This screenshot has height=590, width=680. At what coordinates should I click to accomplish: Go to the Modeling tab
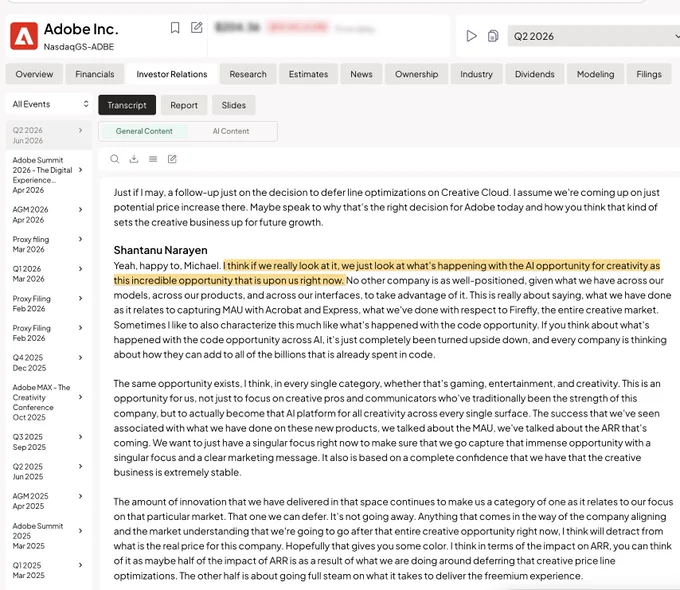click(x=595, y=74)
